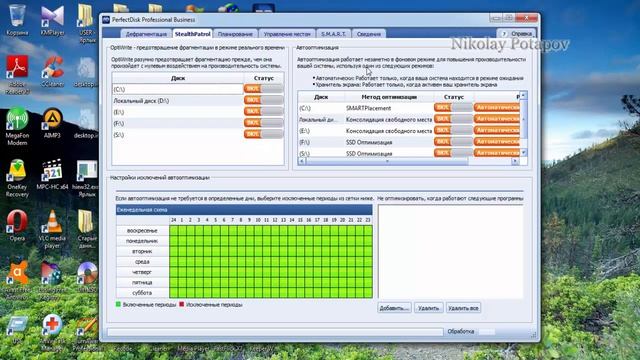Image resolution: width=640 pixels, height=360 pixels.
Task: Click auto-optimization table vertical scrollbar up arrow
Action: coord(523,95)
